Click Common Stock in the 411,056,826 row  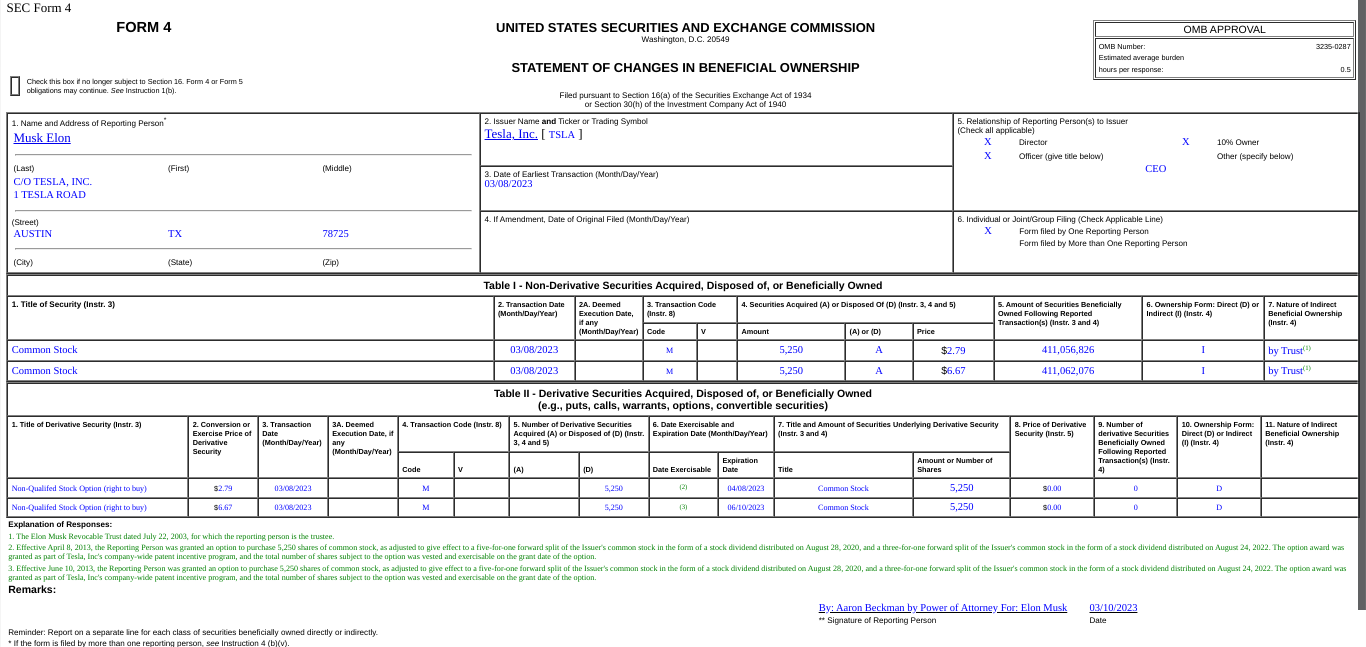pyautogui.click(x=44, y=350)
